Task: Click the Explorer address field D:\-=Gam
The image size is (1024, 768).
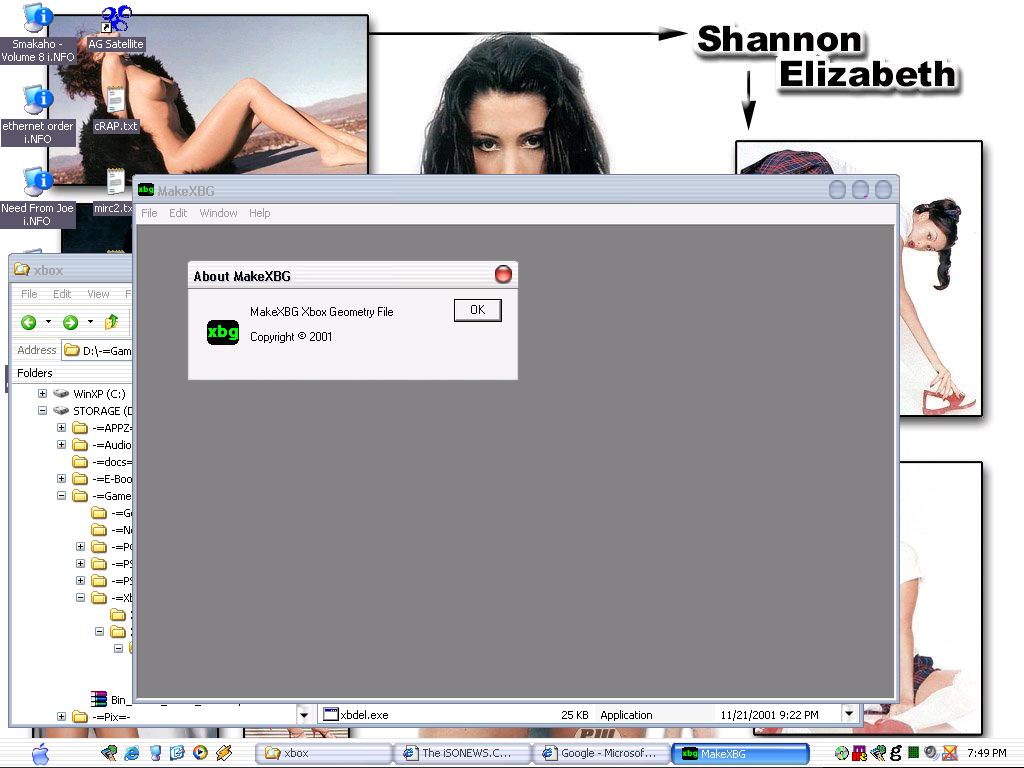Action: click(x=98, y=351)
